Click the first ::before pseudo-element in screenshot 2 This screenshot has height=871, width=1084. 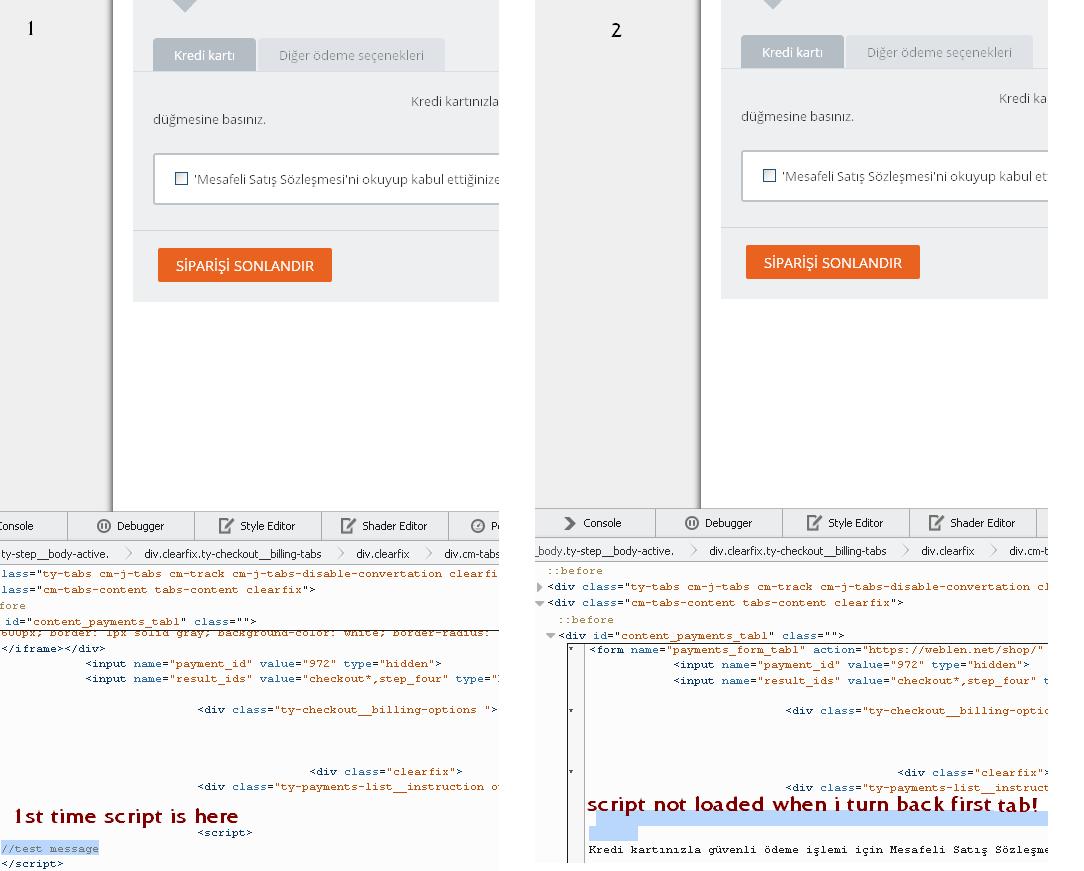[575, 572]
